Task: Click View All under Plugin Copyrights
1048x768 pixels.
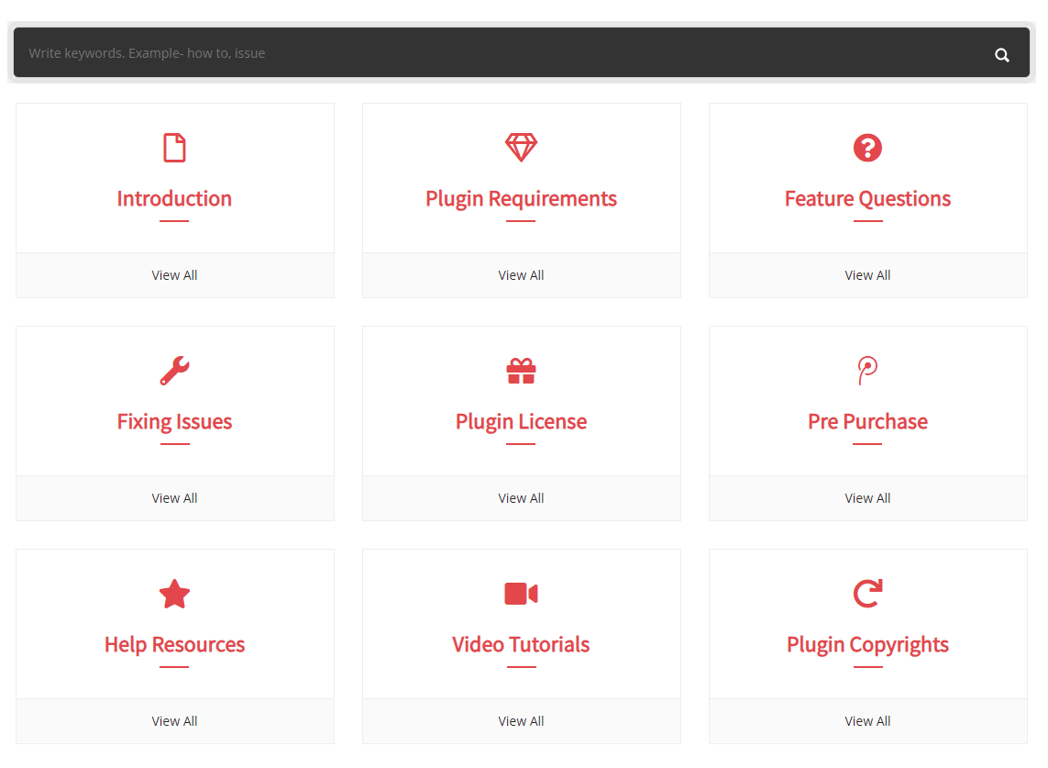Action: point(867,720)
